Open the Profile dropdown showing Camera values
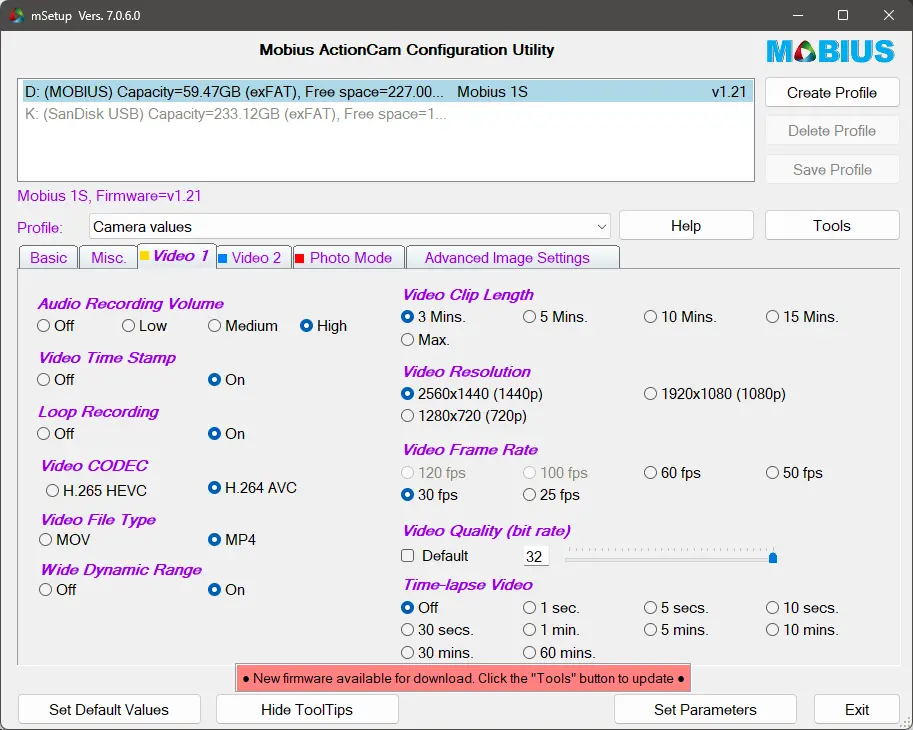Screen dimensions: 913x730 point(349,226)
